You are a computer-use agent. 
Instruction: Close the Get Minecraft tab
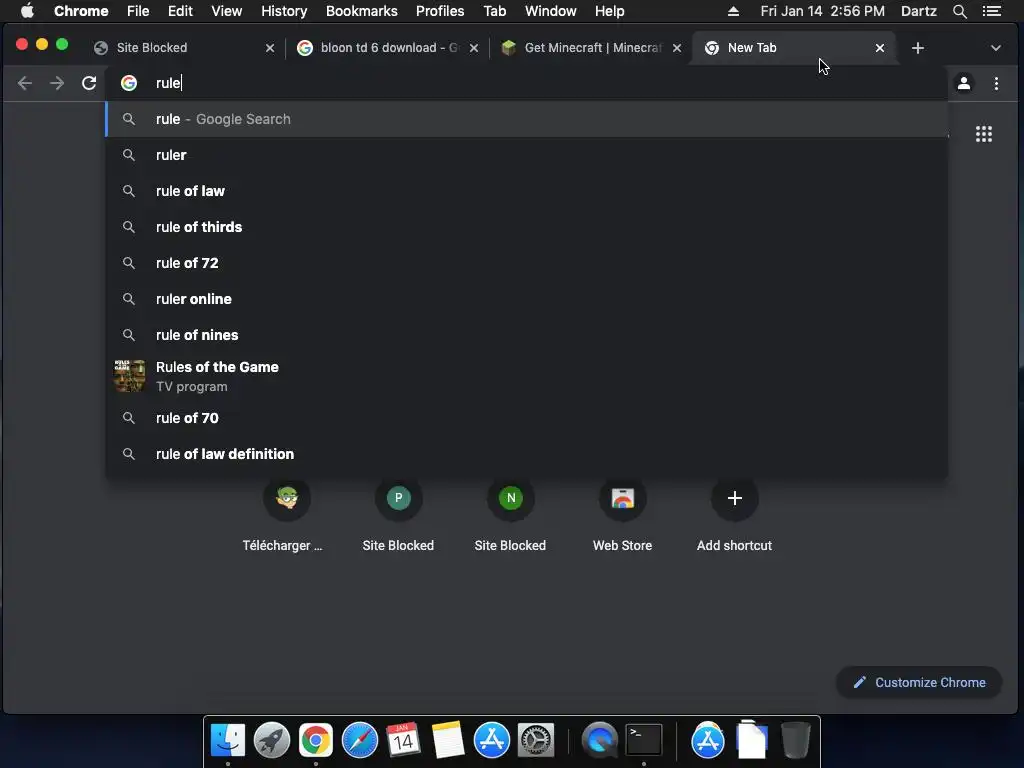(677, 48)
